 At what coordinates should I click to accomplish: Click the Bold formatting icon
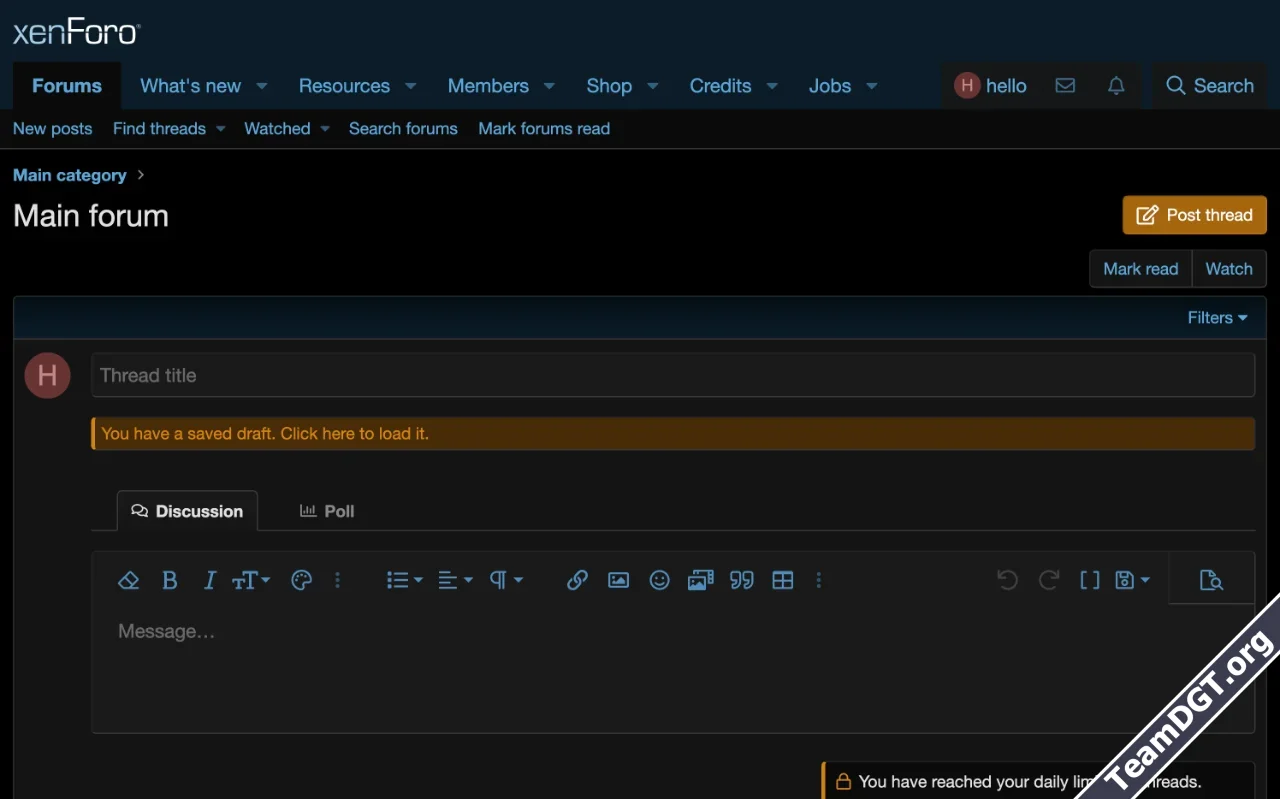[170, 580]
